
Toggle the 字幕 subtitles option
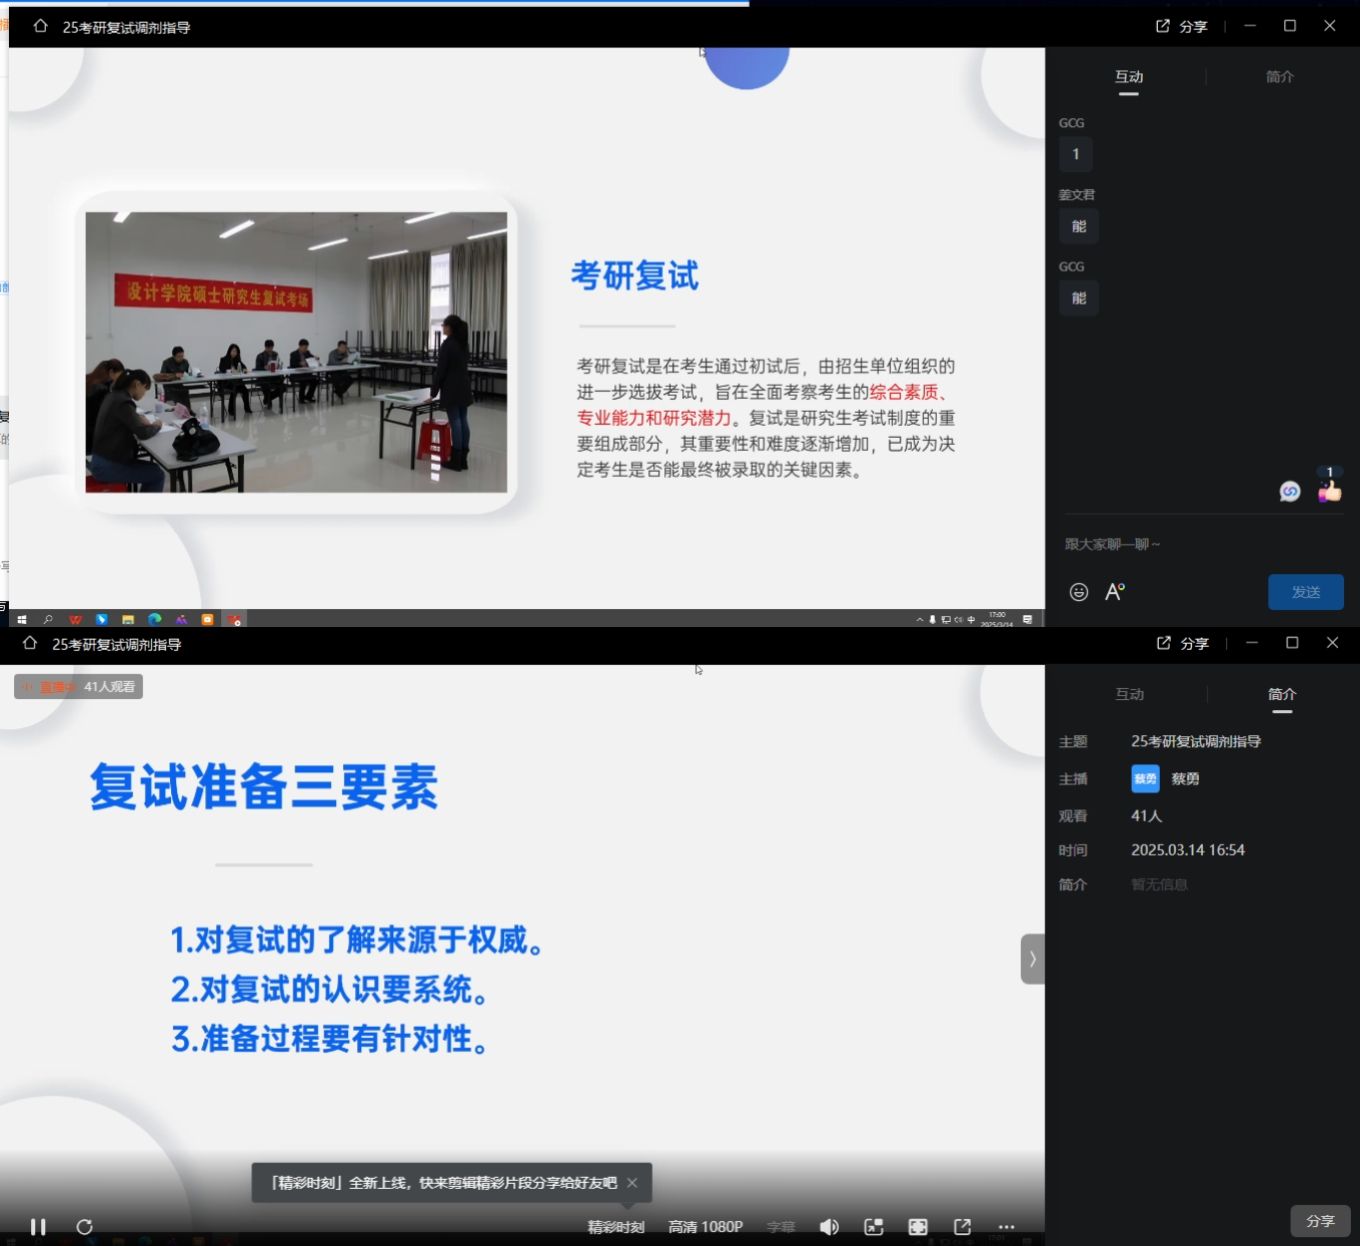click(781, 1227)
